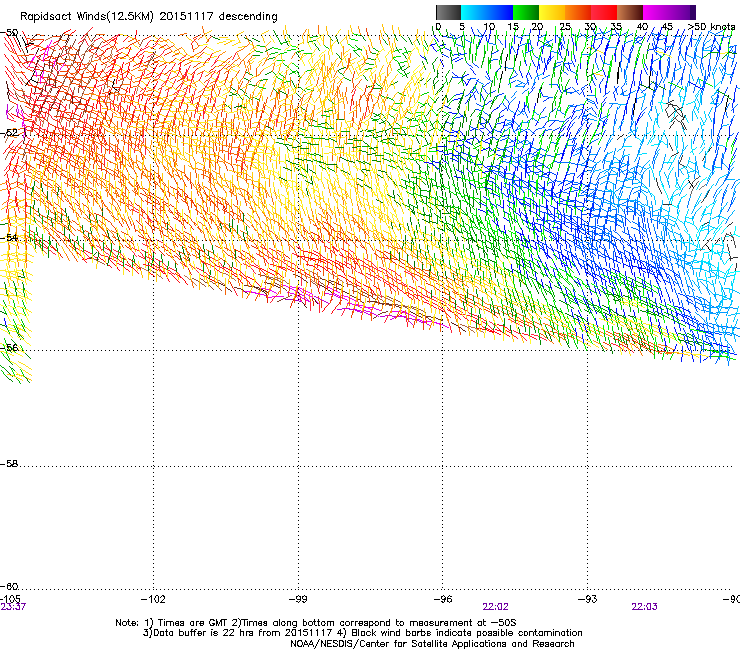Click the purple '22:02' time label

click(495, 607)
